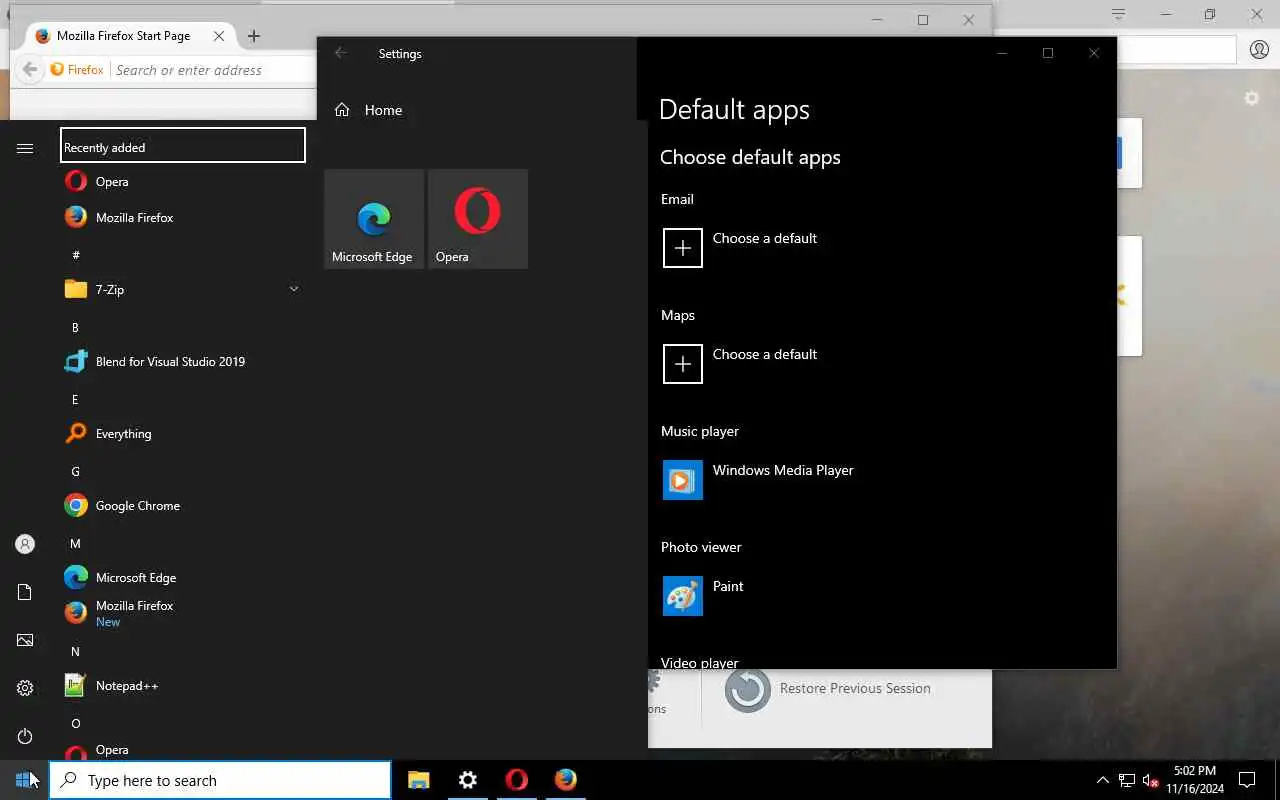Viewport: 1280px width, 800px height.
Task: Open clock and date flyout
Action: 1194,780
